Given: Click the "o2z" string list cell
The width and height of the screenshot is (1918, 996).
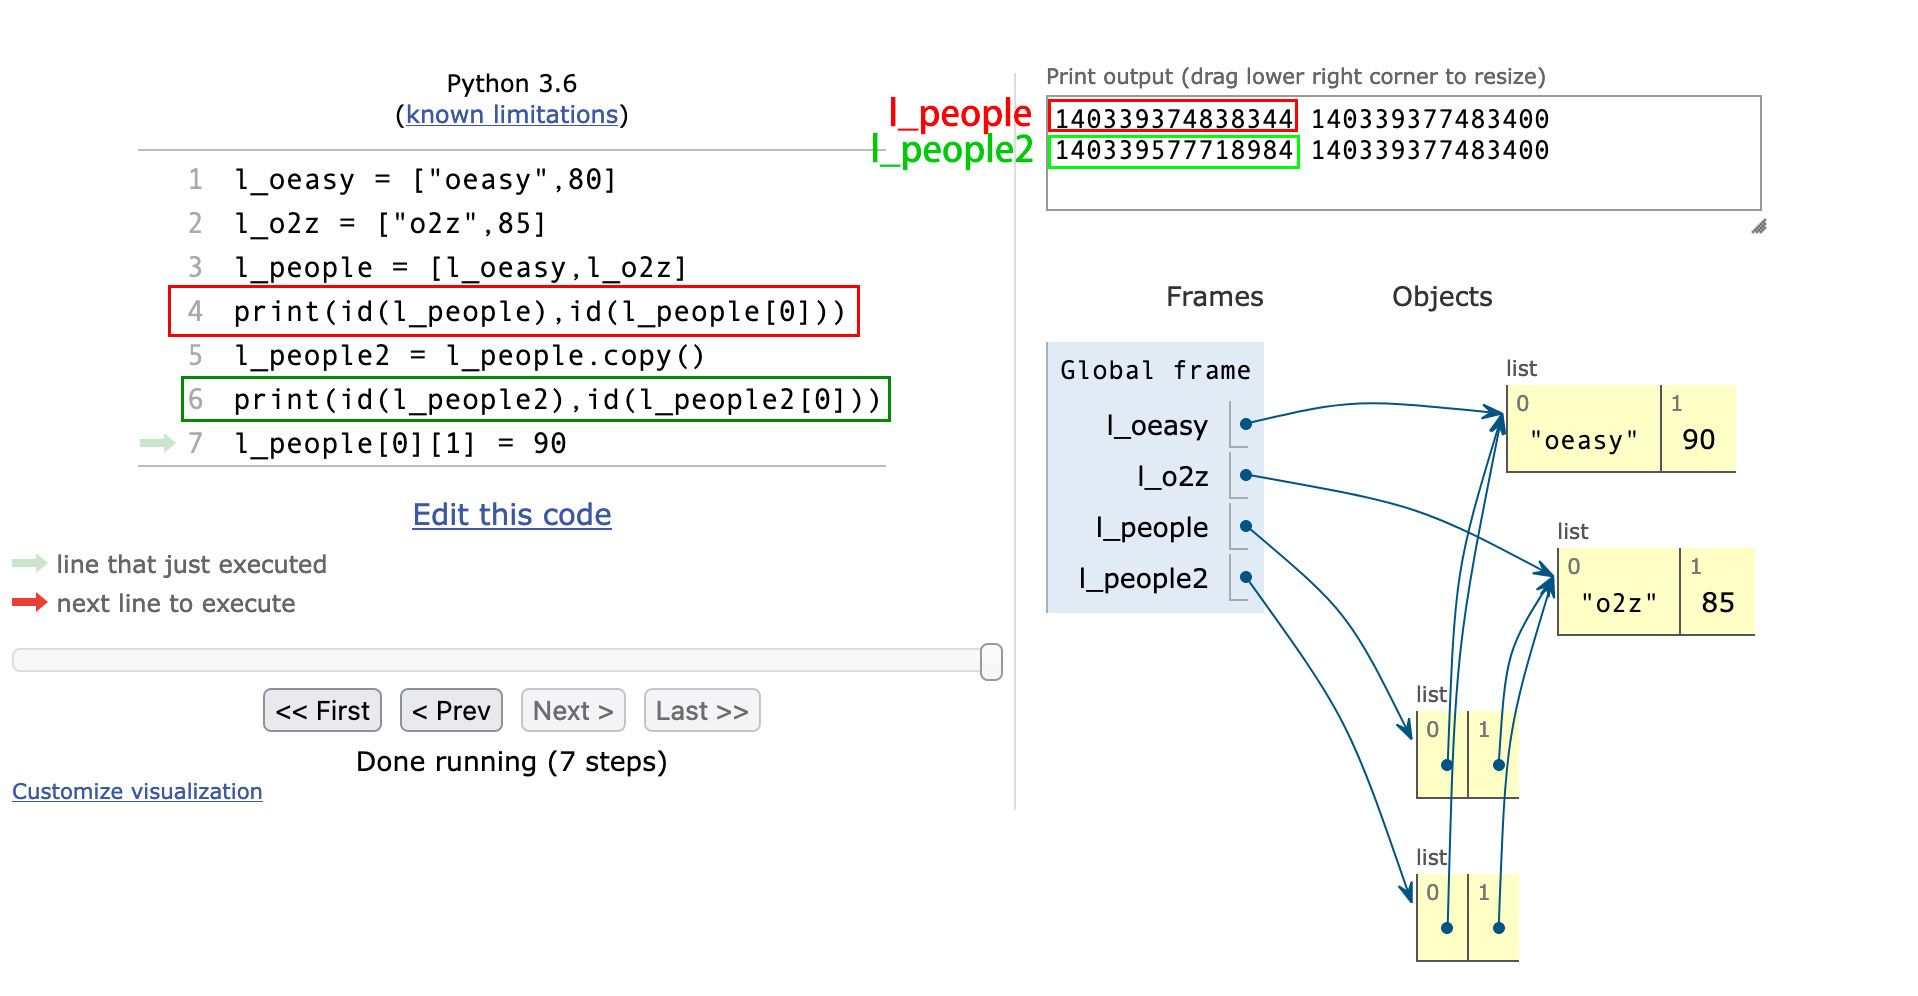Looking at the screenshot, I should [x=1619, y=592].
